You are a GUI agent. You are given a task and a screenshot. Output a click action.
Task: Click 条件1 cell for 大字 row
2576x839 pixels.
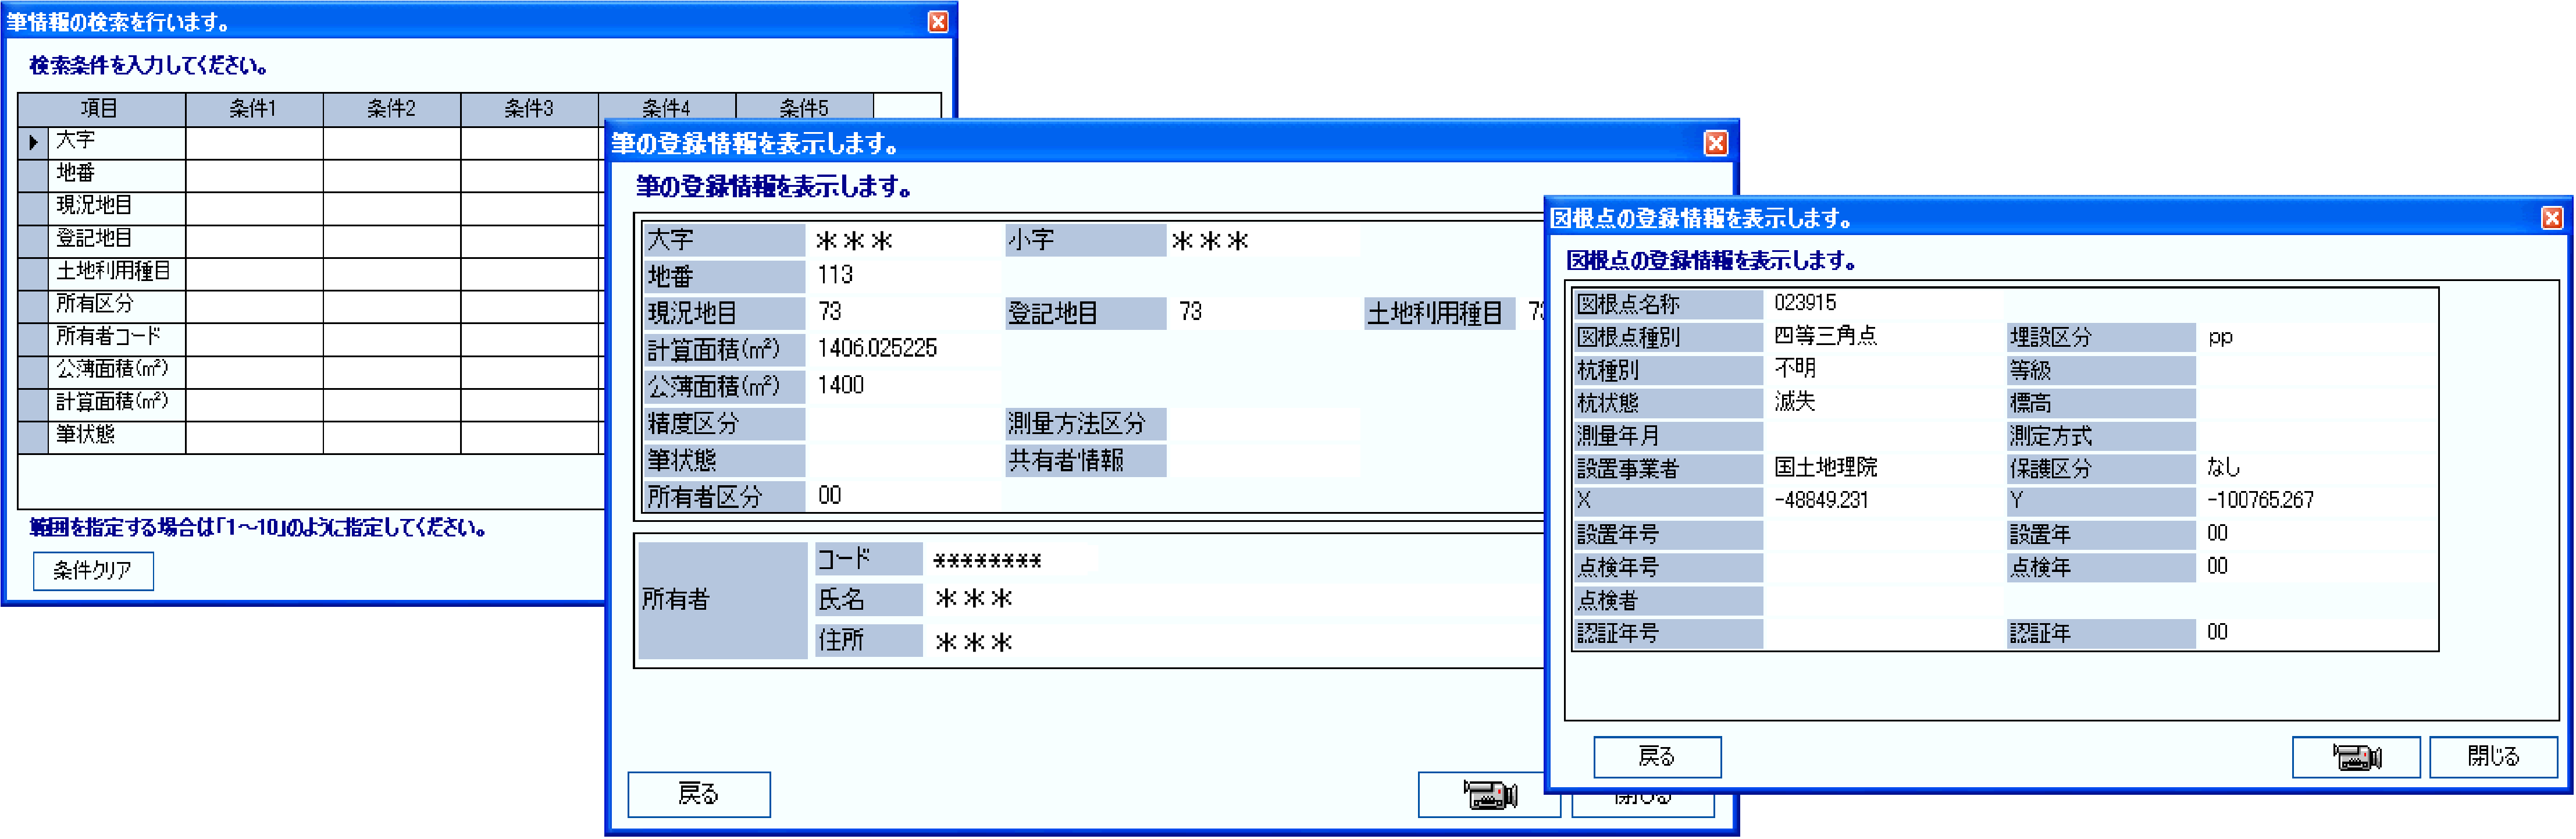click(x=254, y=142)
